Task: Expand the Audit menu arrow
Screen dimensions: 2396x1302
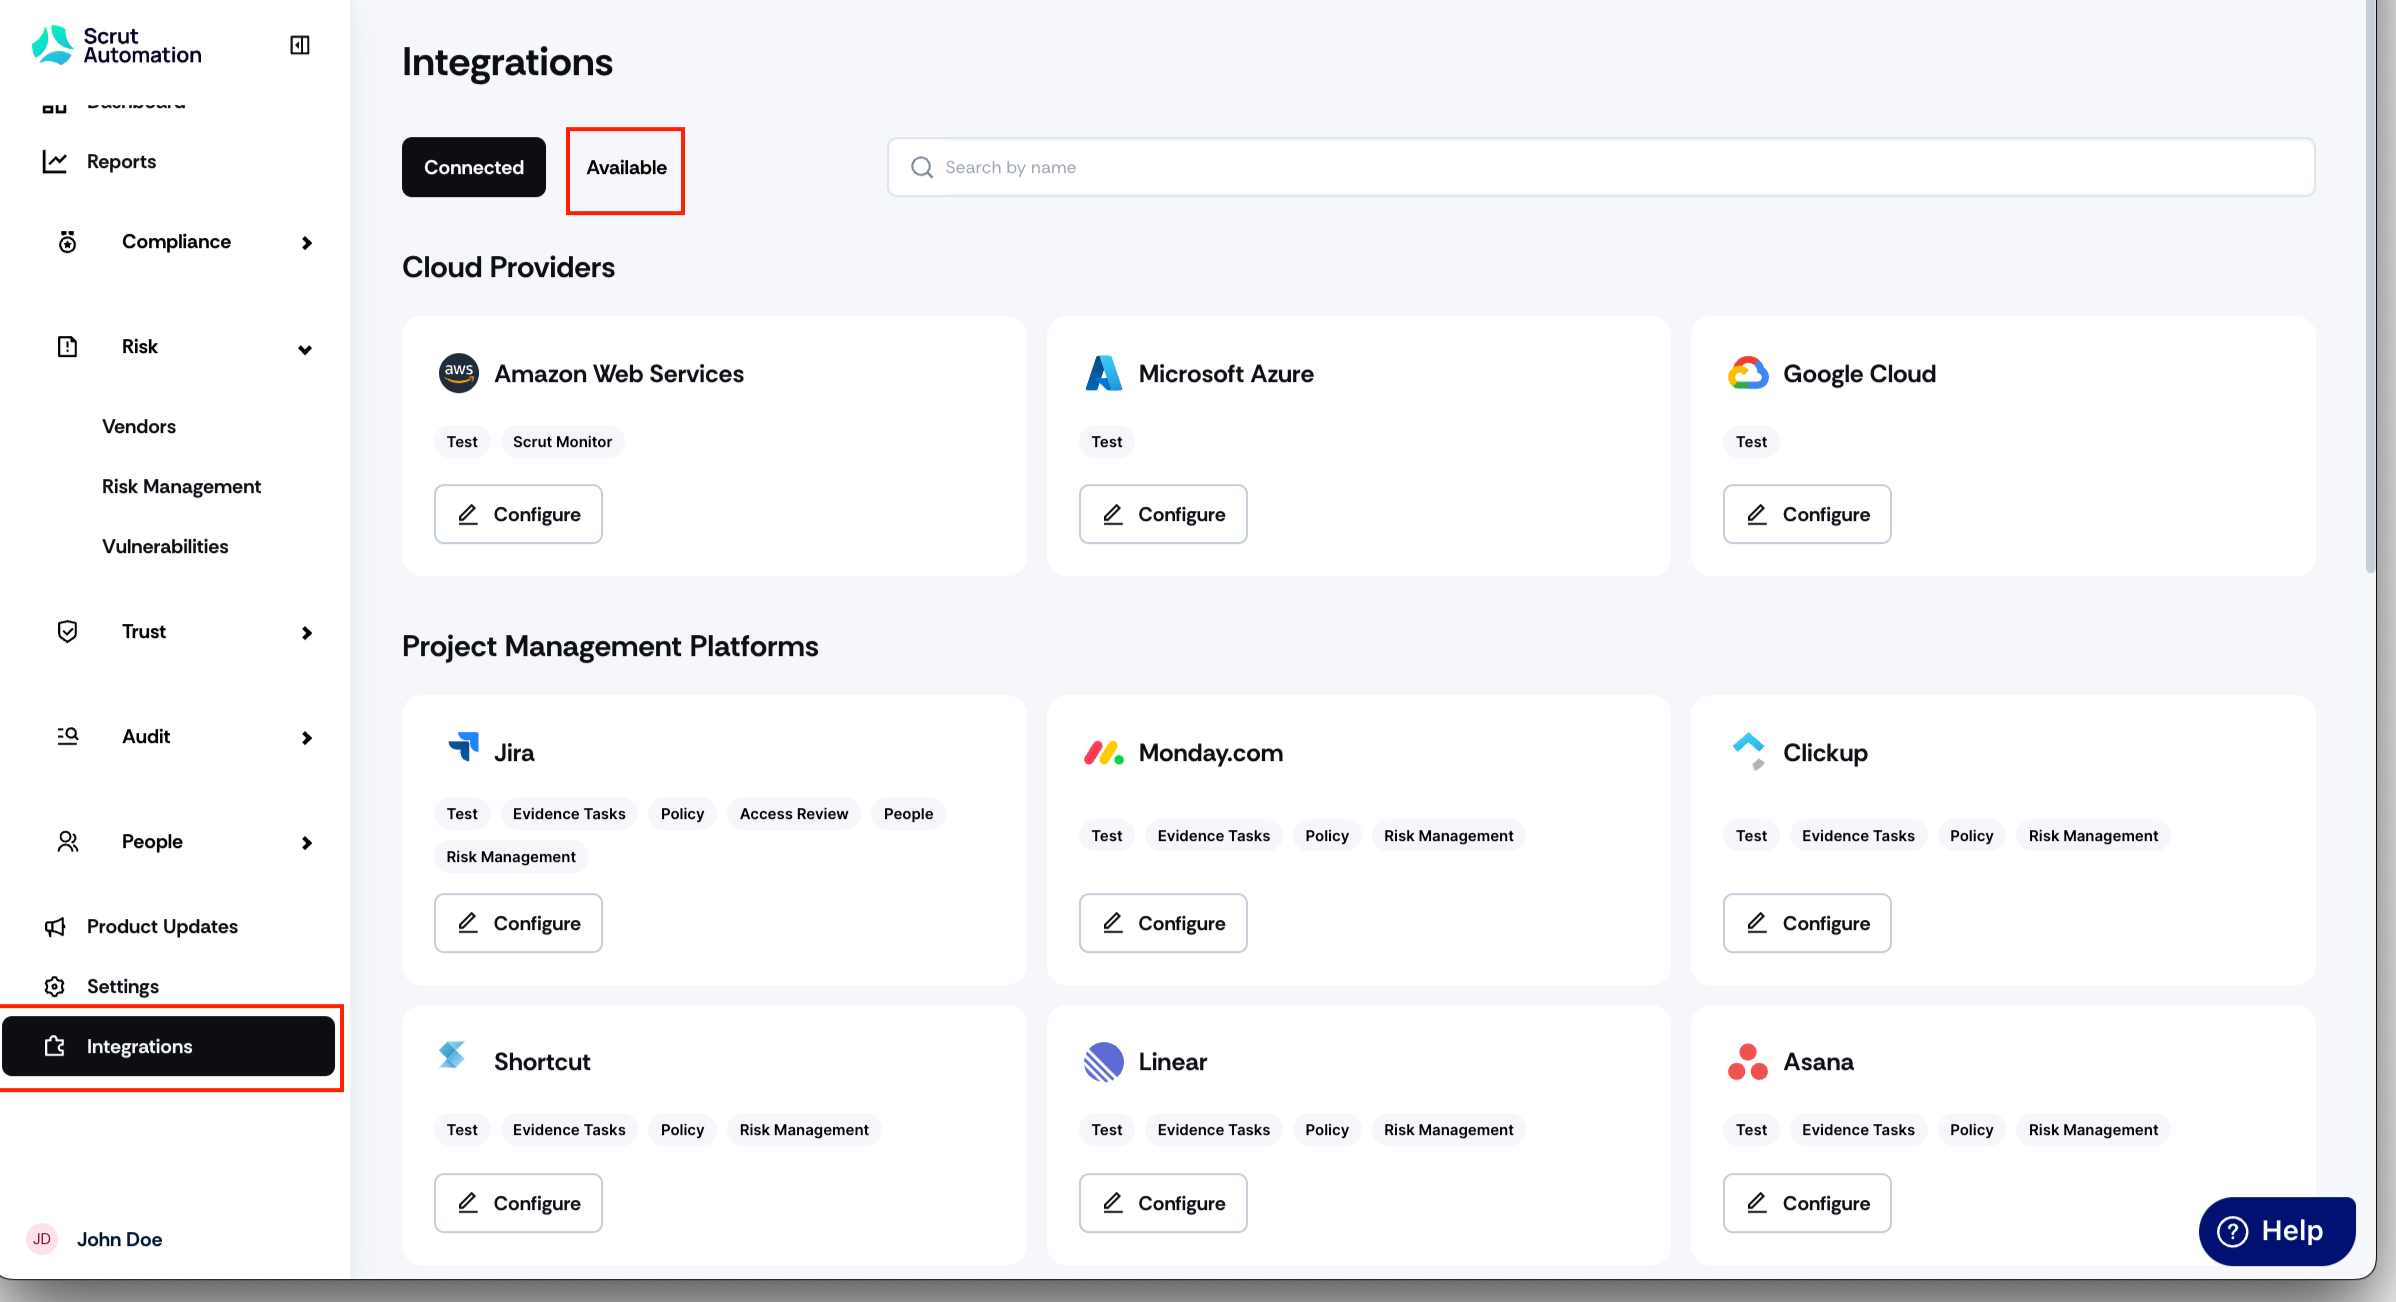Action: (x=307, y=738)
